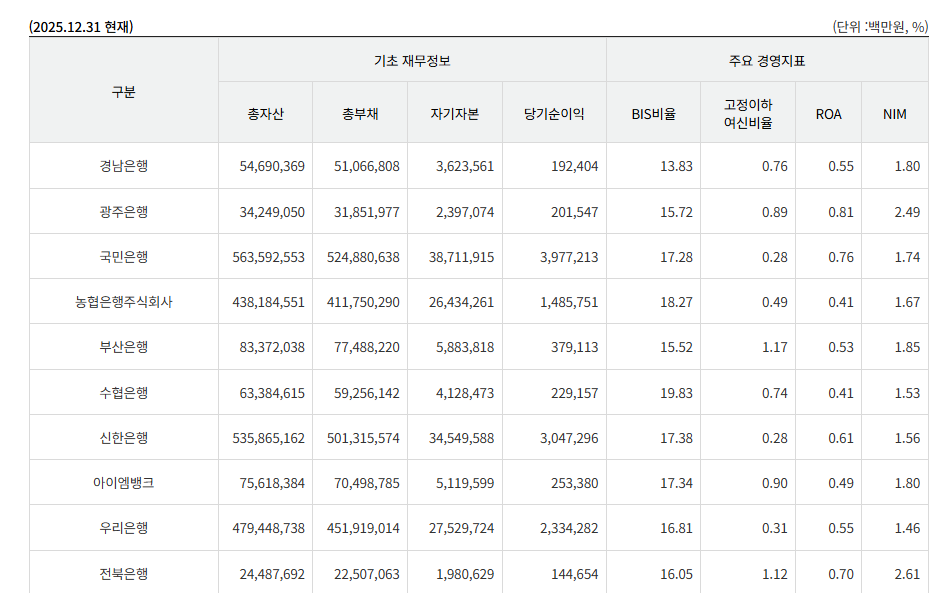Image resolution: width=937 pixels, height=593 pixels.
Task: Select the 신한은행 row label
Action: [124, 438]
